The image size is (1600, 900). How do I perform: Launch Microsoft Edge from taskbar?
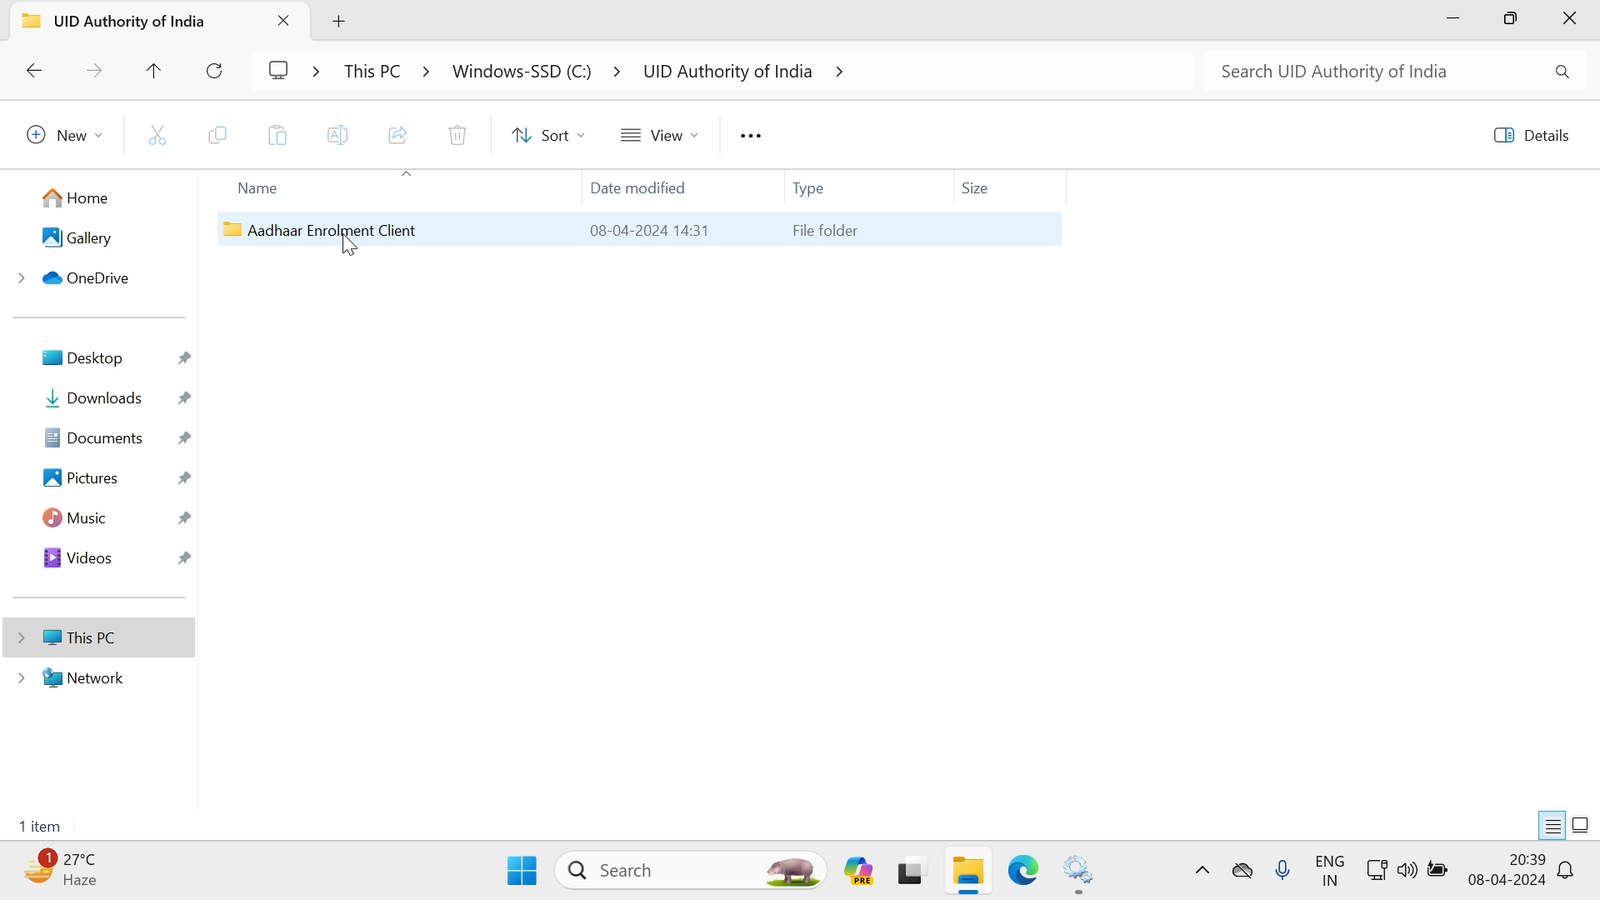pyautogui.click(x=1023, y=871)
